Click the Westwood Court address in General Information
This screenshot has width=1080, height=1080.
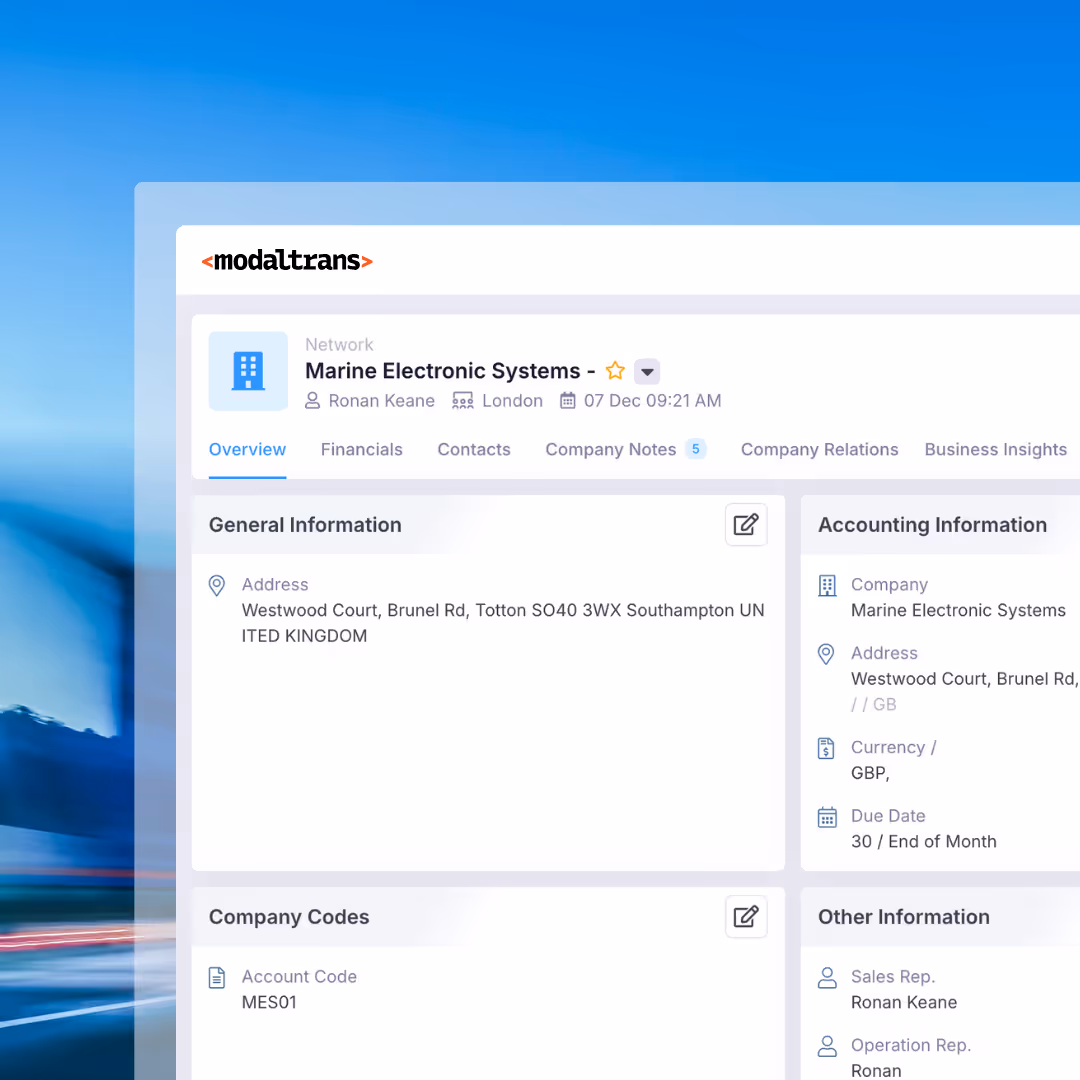tap(503, 623)
